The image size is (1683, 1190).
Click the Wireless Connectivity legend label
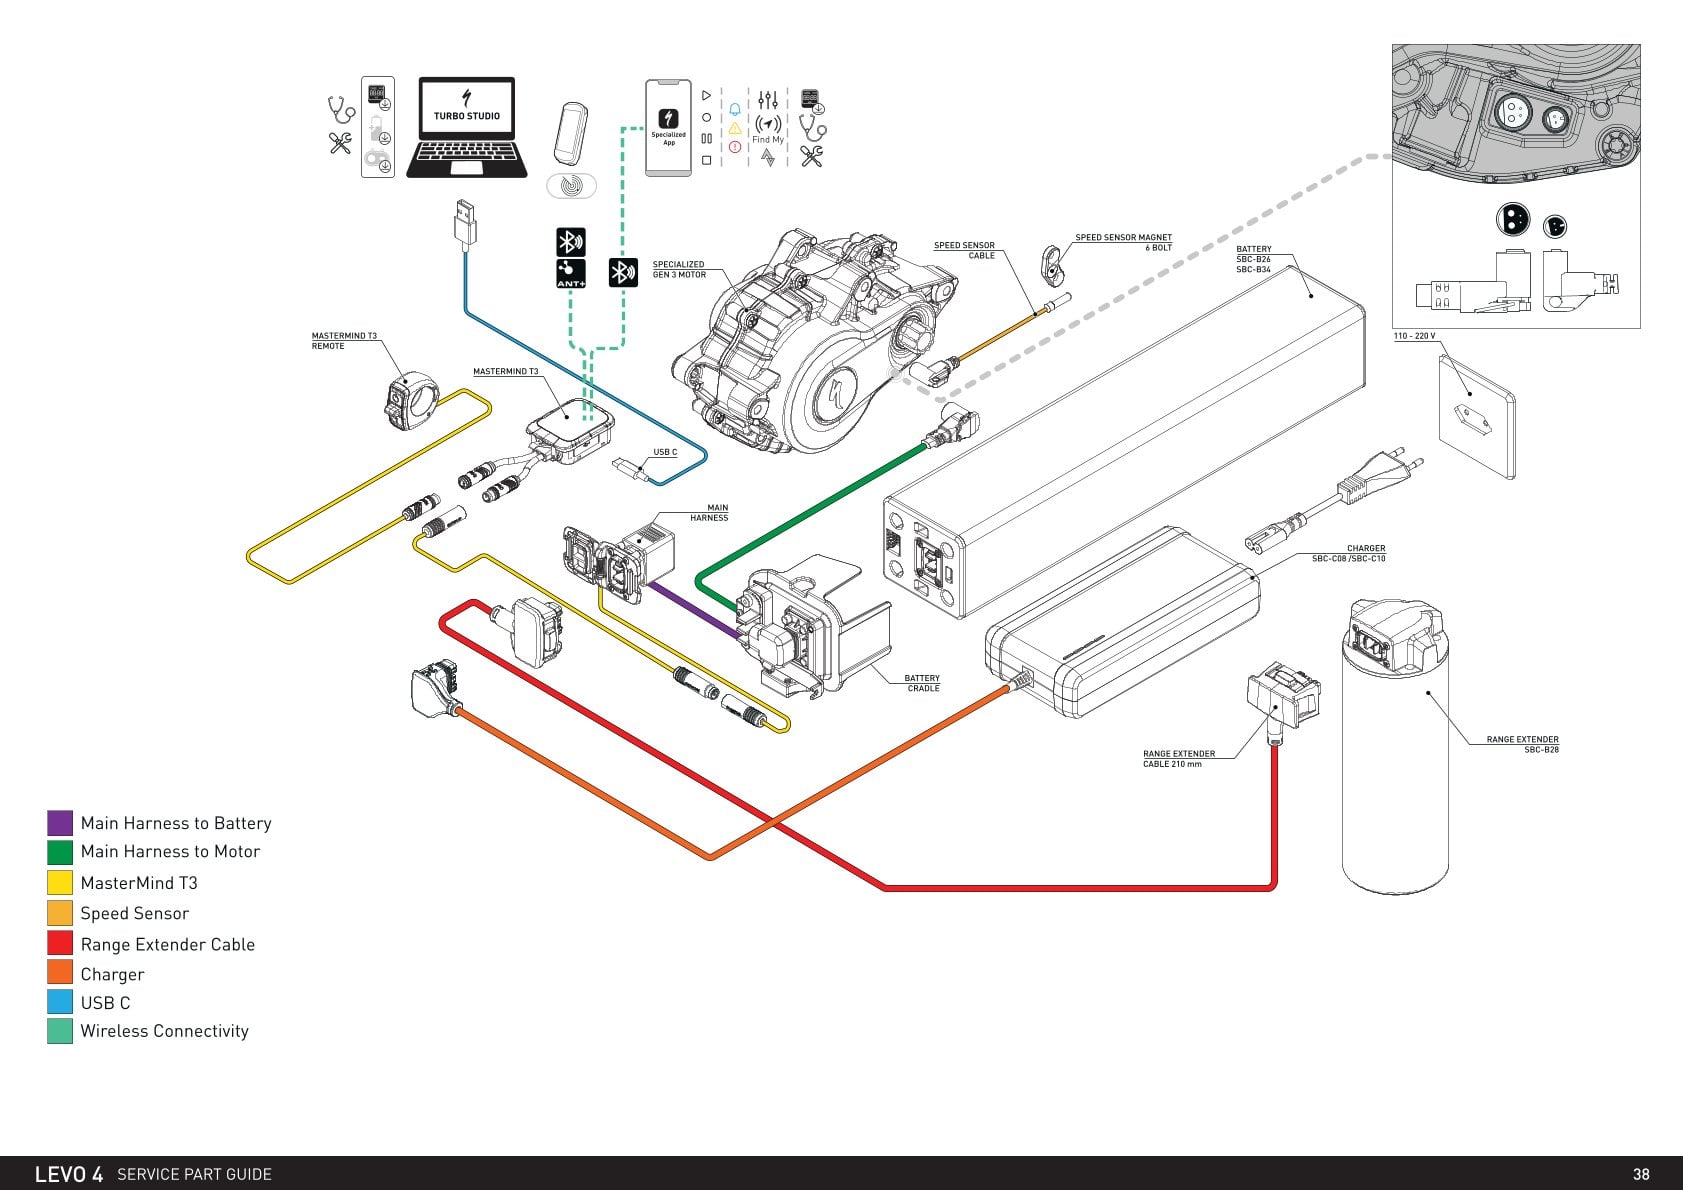tap(164, 1031)
